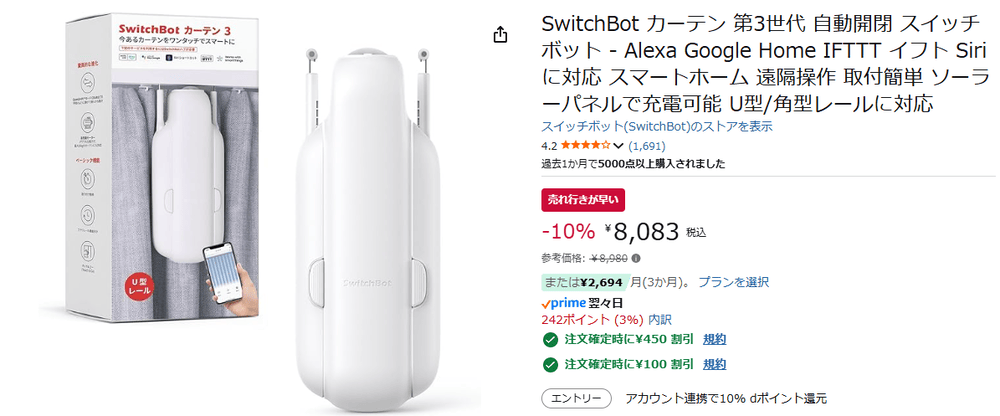Click the info icon beside reference price
Image resolution: width=1000 pixels, height=416 pixels.
636,257
